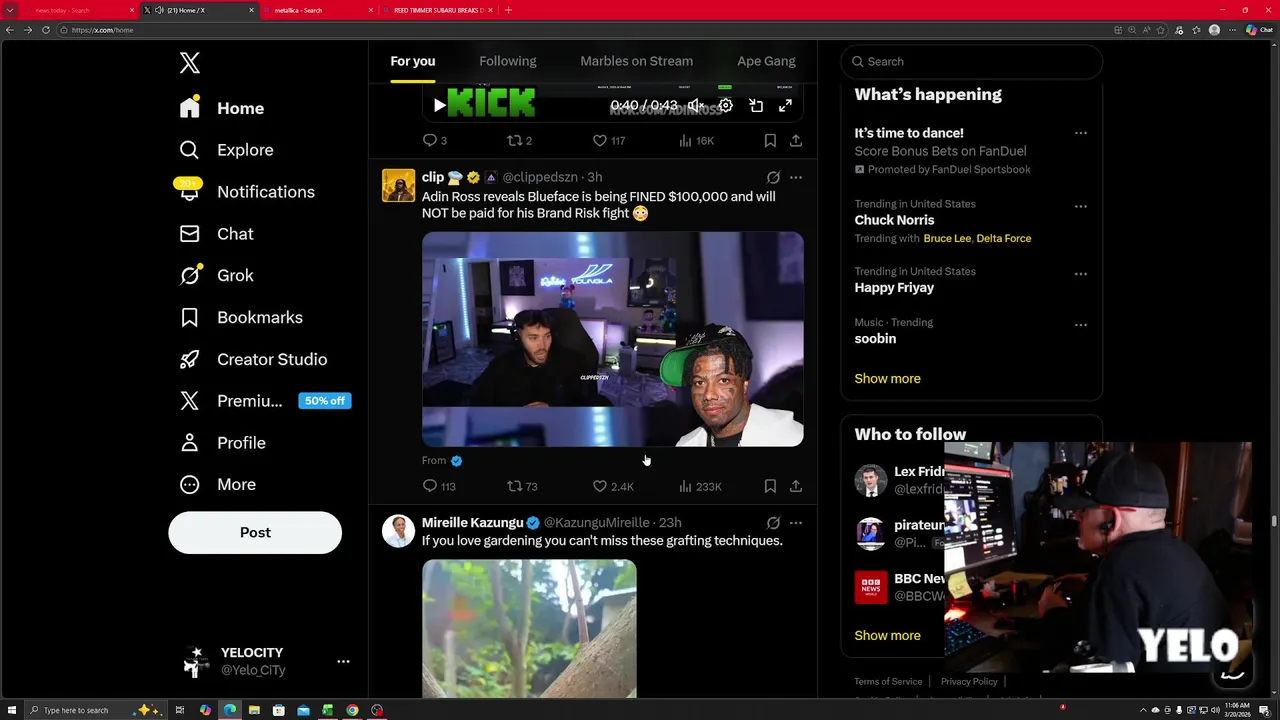
Task: Share the Blueface clip post
Action: click(x=796, y=486)
